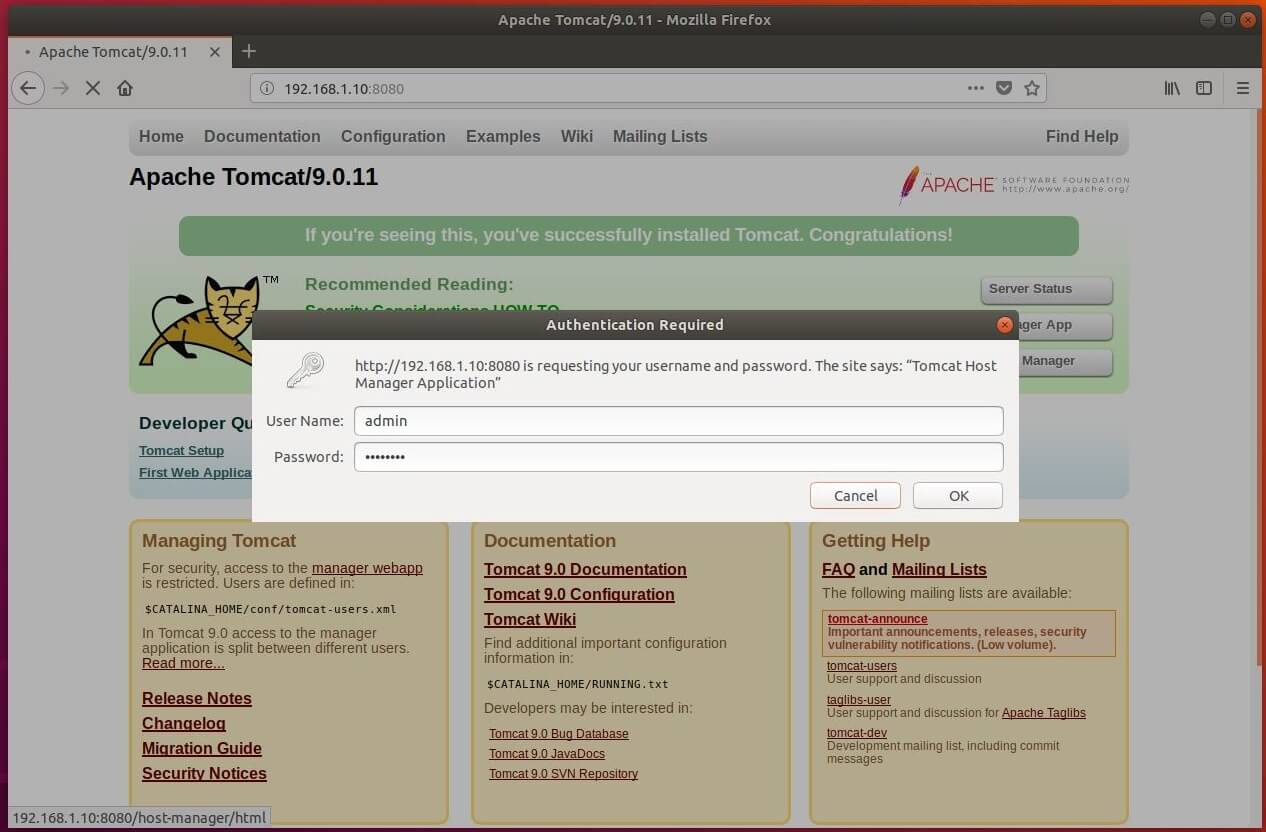Open the Examples navigation item
1266x832 pixels.
(x=503, y=136)
